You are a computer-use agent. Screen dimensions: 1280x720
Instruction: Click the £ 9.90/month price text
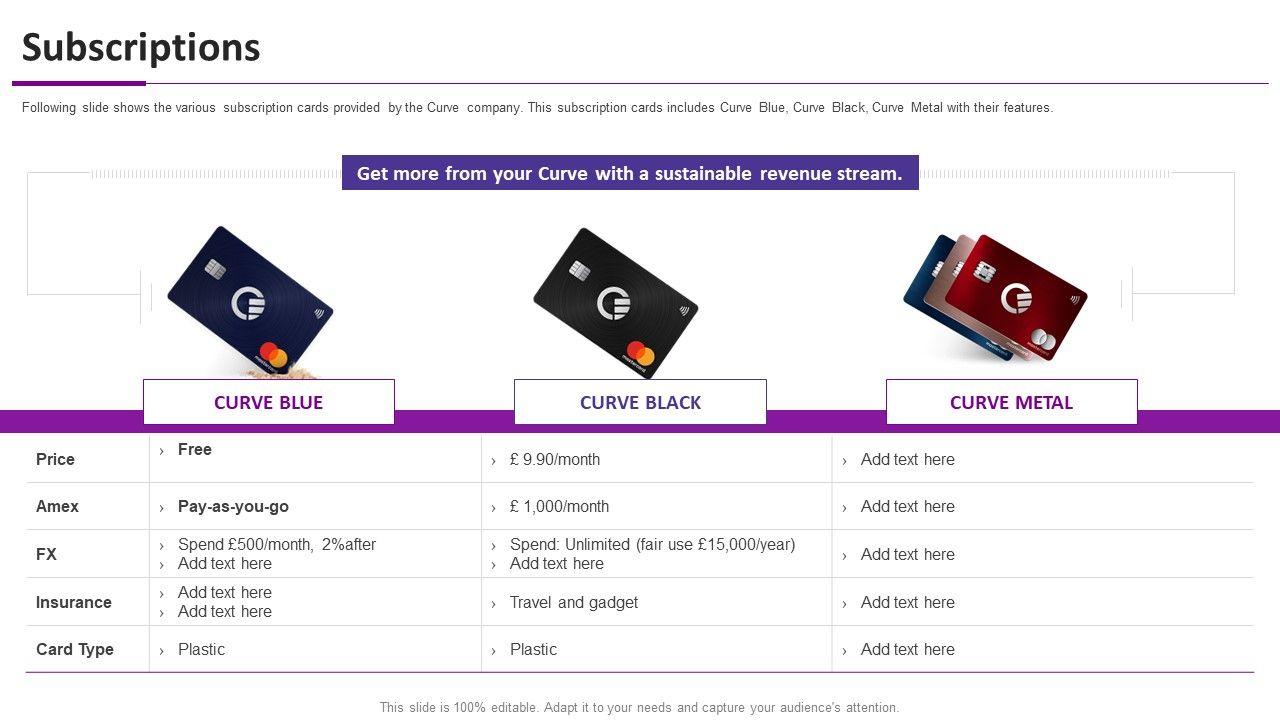pos(555,459)
